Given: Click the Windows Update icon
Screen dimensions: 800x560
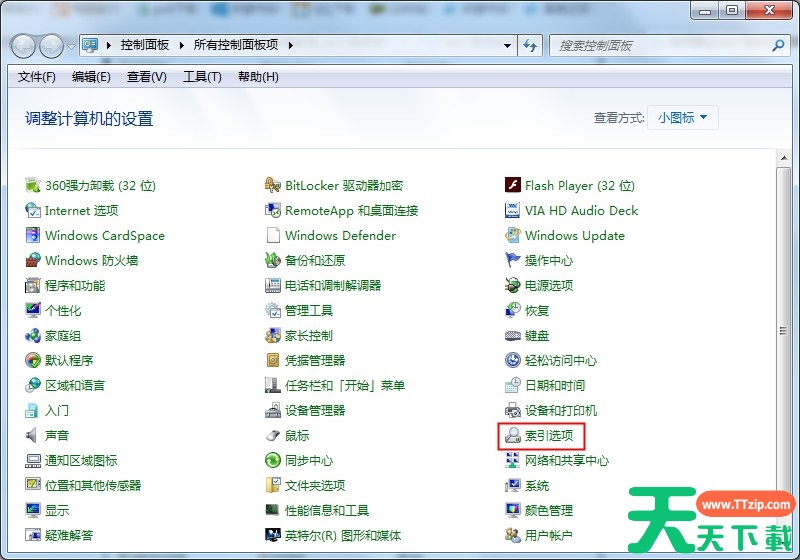Looking at the screenshot, I should coord(513,235).
